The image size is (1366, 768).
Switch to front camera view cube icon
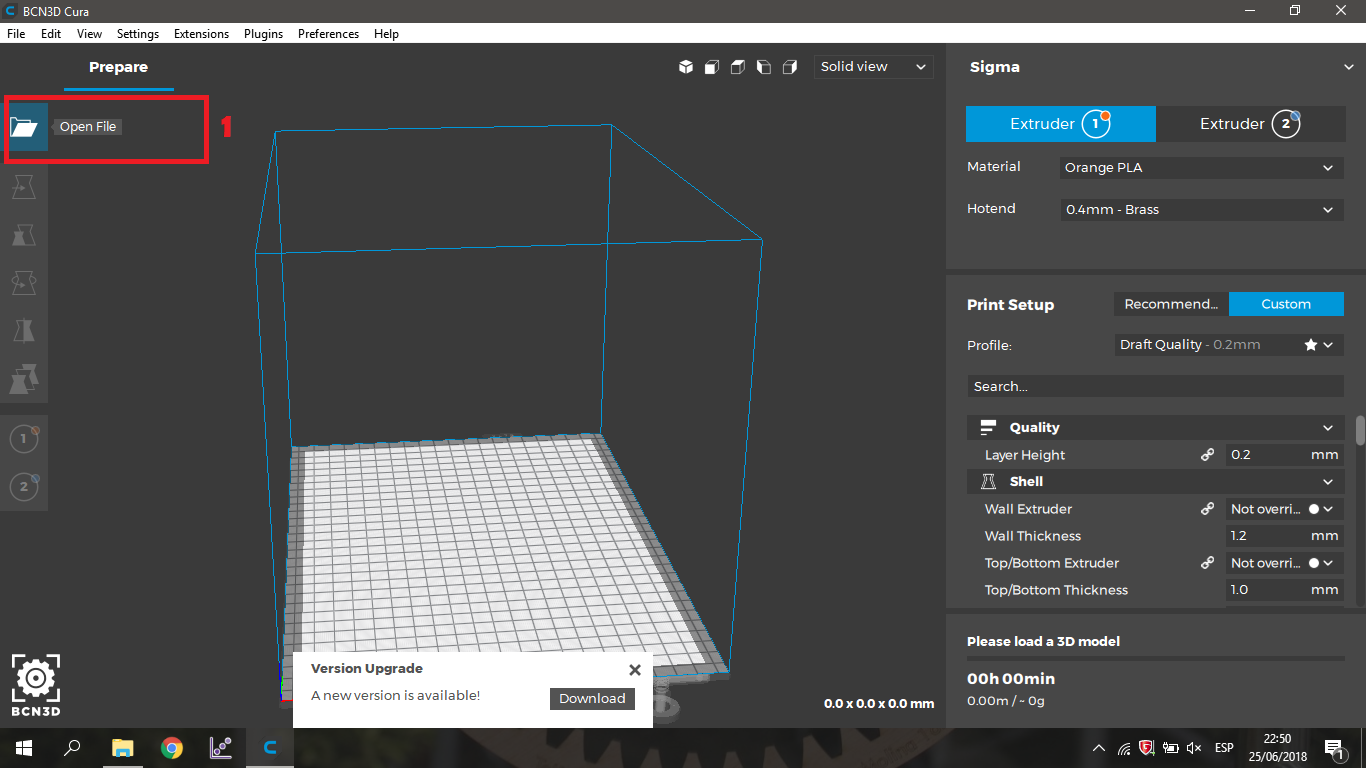[712, 67]
